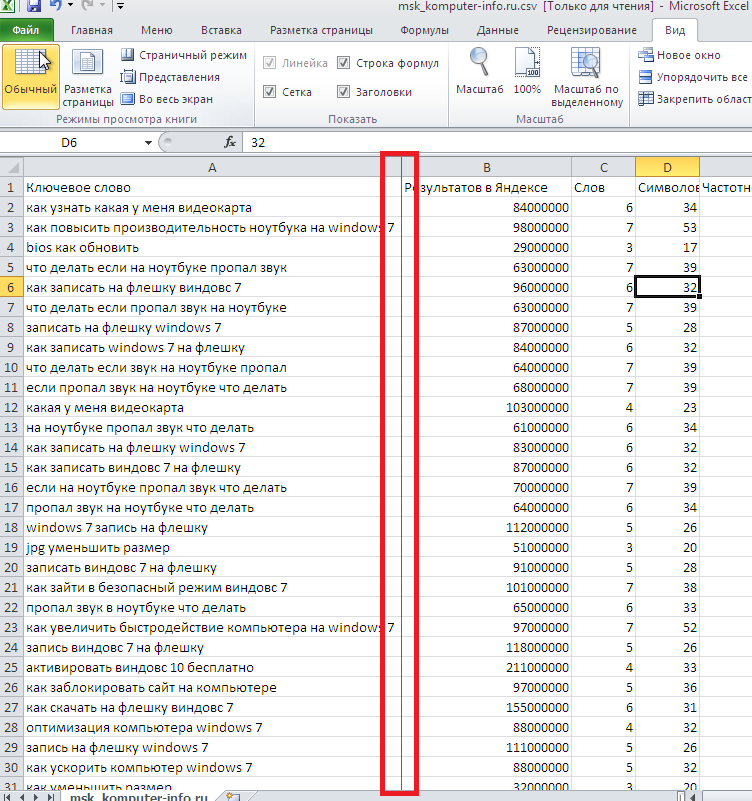Open Представления custom views
This screenshot has height=801, width=752.
click(x=170, y=77)
